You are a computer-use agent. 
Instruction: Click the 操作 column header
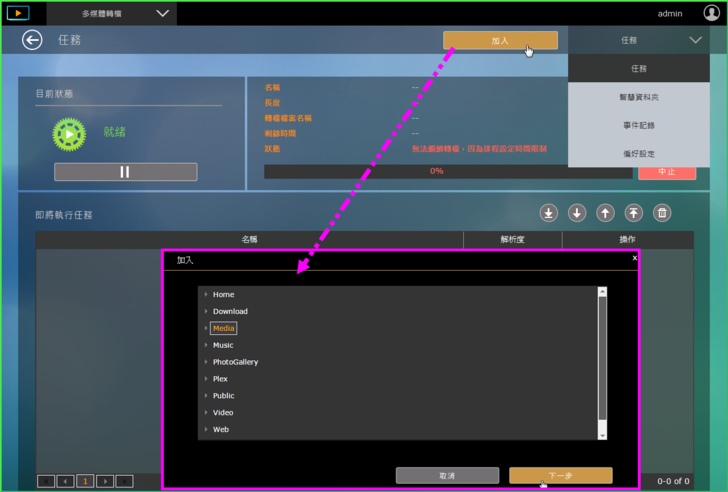[628, 240]
